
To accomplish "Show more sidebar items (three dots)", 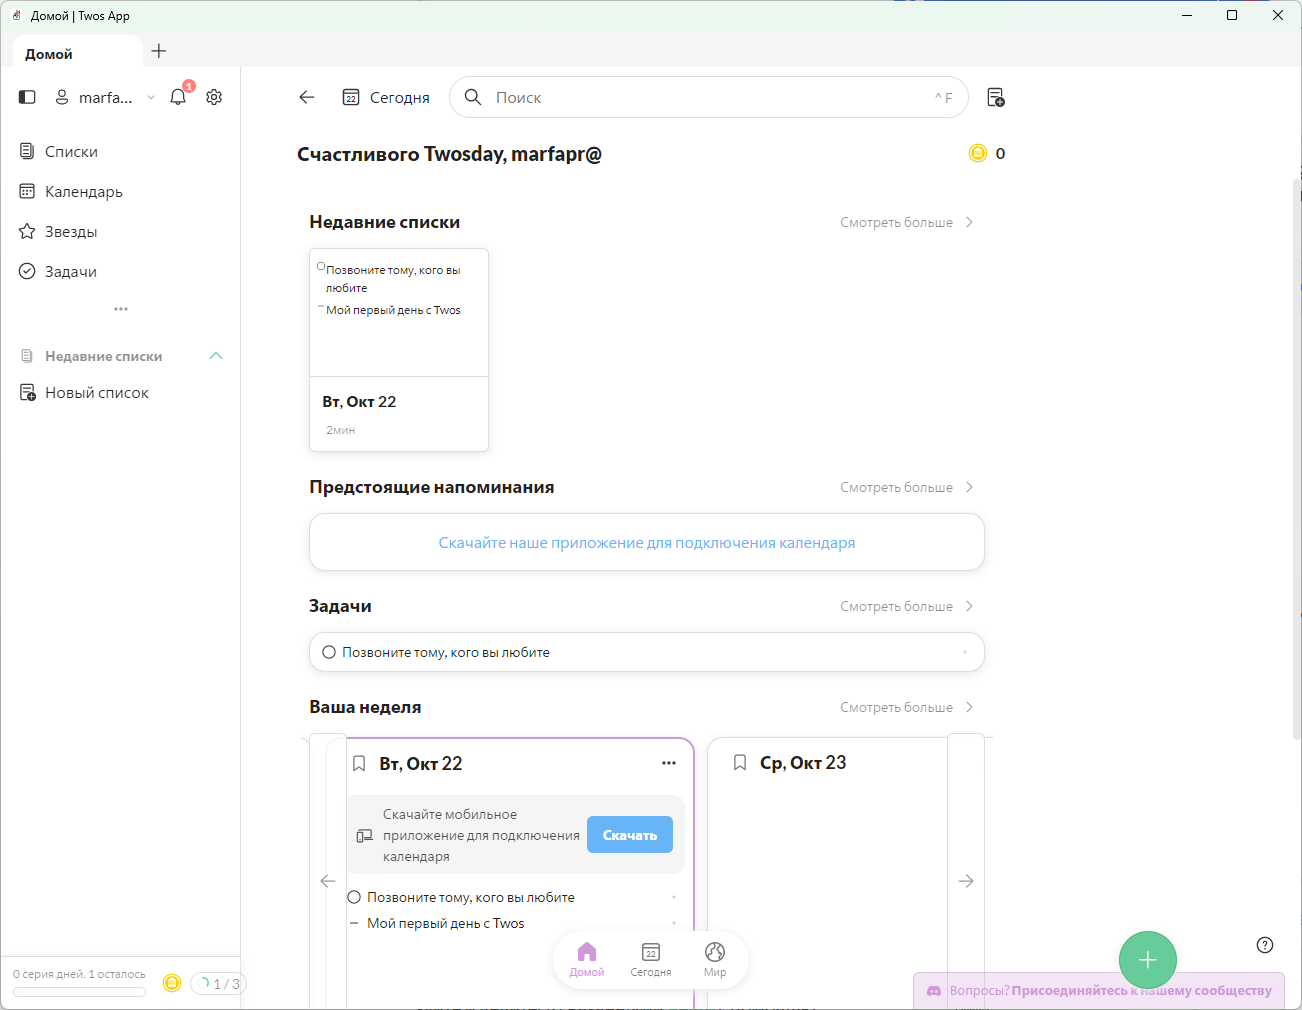I will point(121,309).
